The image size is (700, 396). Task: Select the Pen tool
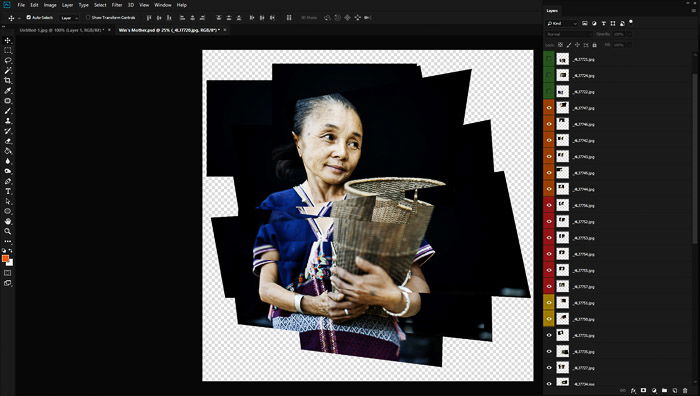(x=8, y=181)
